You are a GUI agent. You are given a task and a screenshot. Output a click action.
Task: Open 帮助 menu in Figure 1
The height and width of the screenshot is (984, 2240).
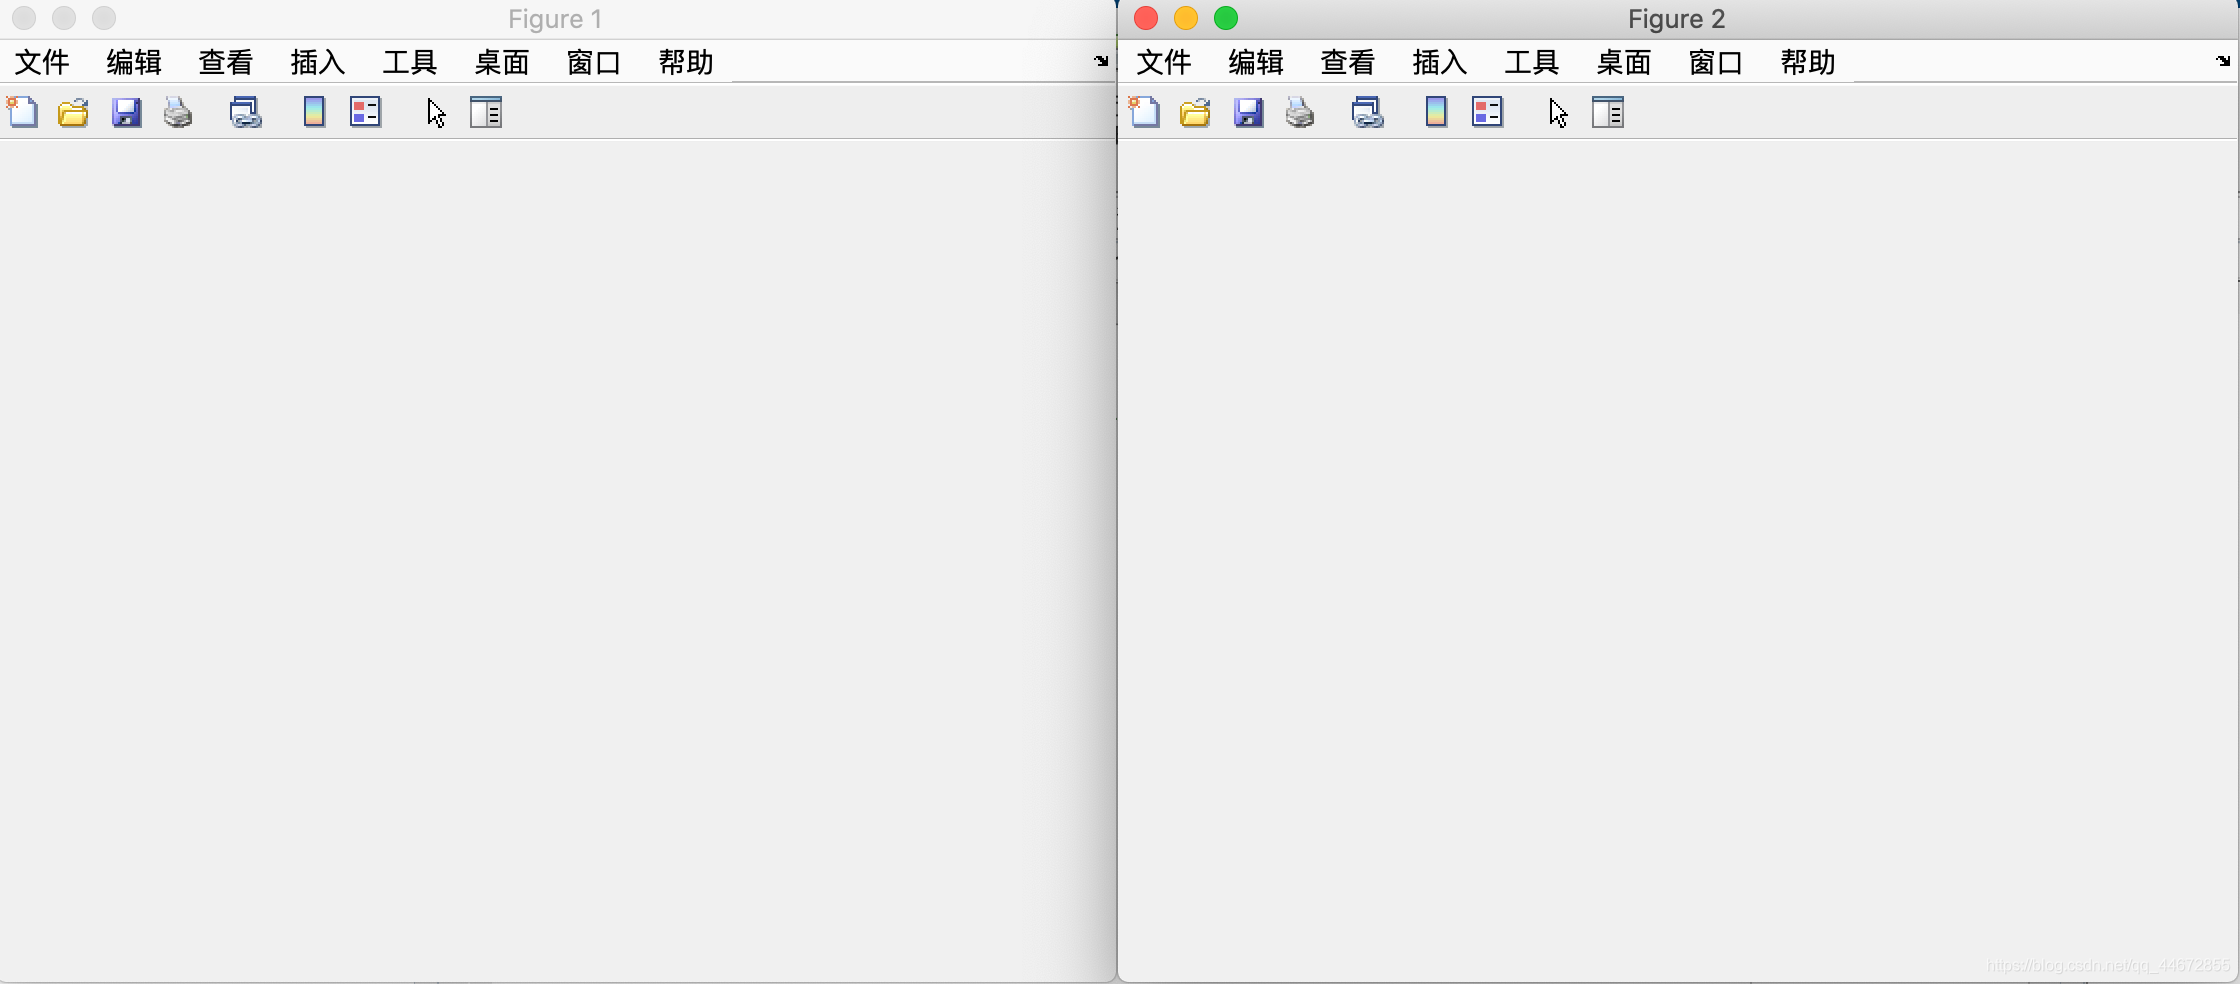pyautogui.click(x=686, y=62)
